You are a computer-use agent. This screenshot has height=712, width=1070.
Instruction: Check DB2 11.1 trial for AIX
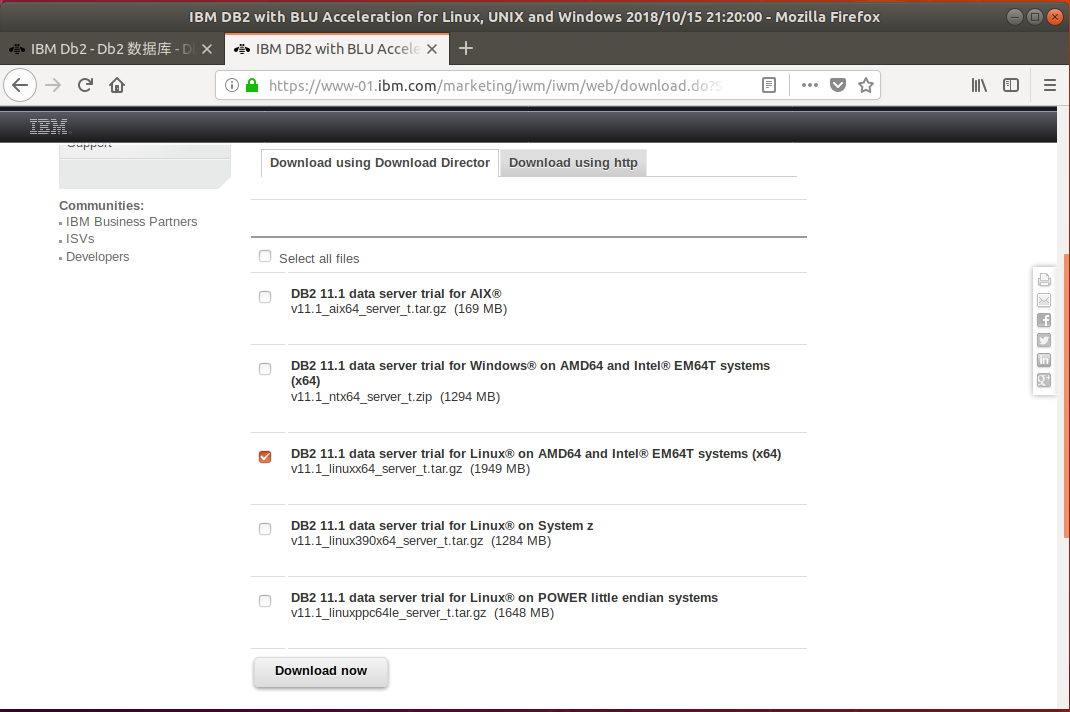pyautogui.click(x=265, y=297)
